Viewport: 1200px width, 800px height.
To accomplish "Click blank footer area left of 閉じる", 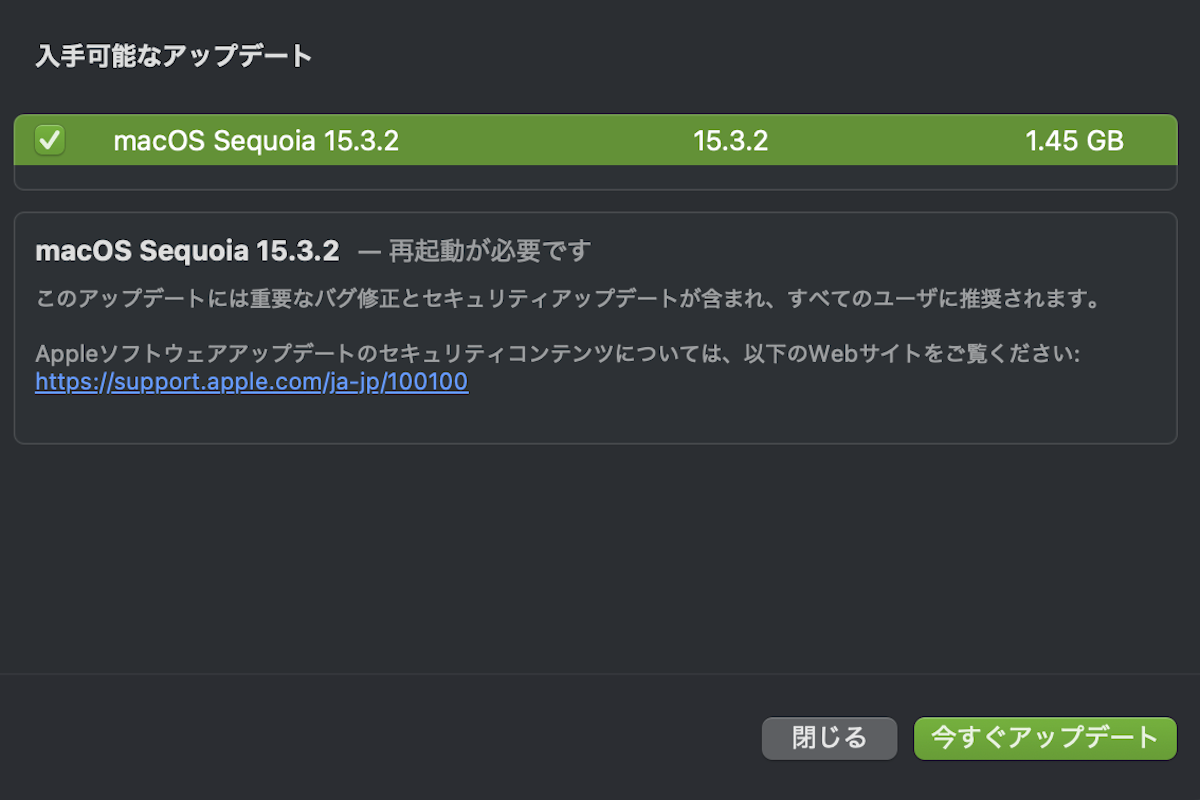I will coord(380,738).
